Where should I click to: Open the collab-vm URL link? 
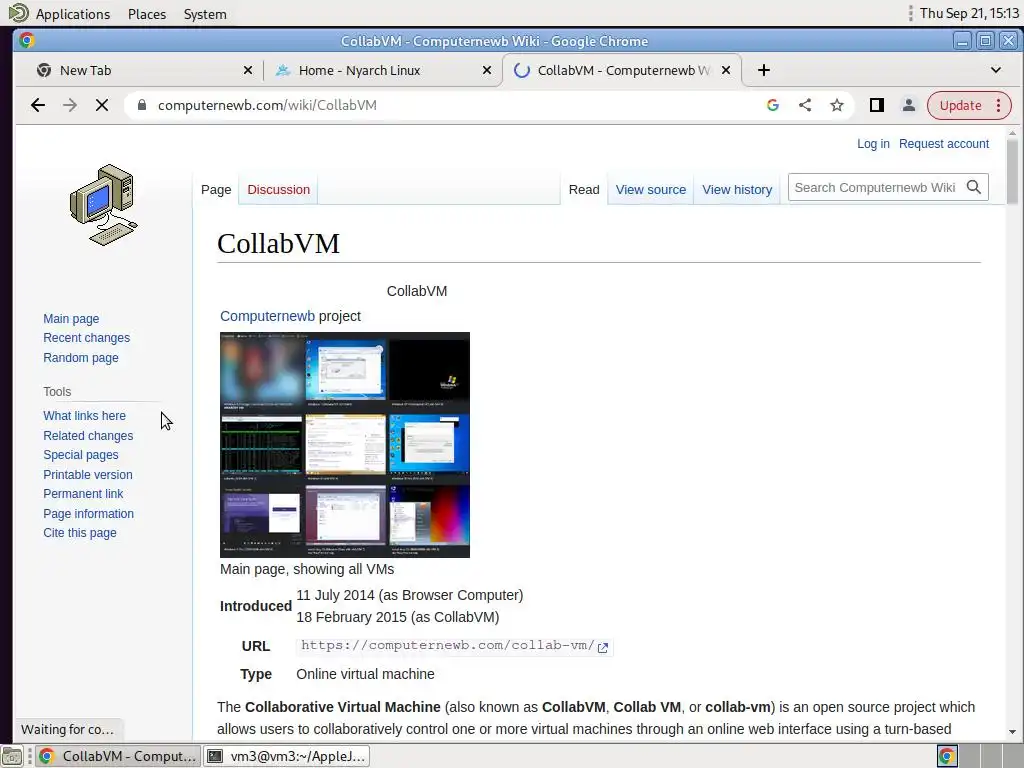(x=447, y=645)
